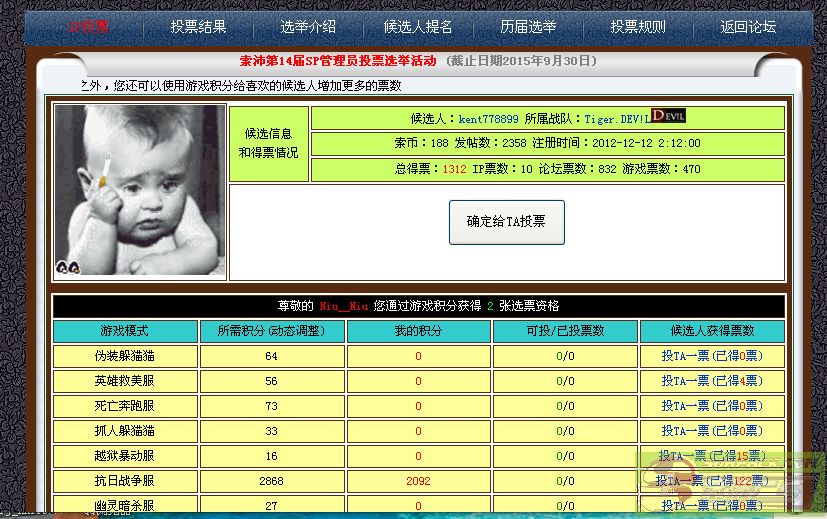827x519 pixels.
Task: Click required points value 64
Action: 271,356
